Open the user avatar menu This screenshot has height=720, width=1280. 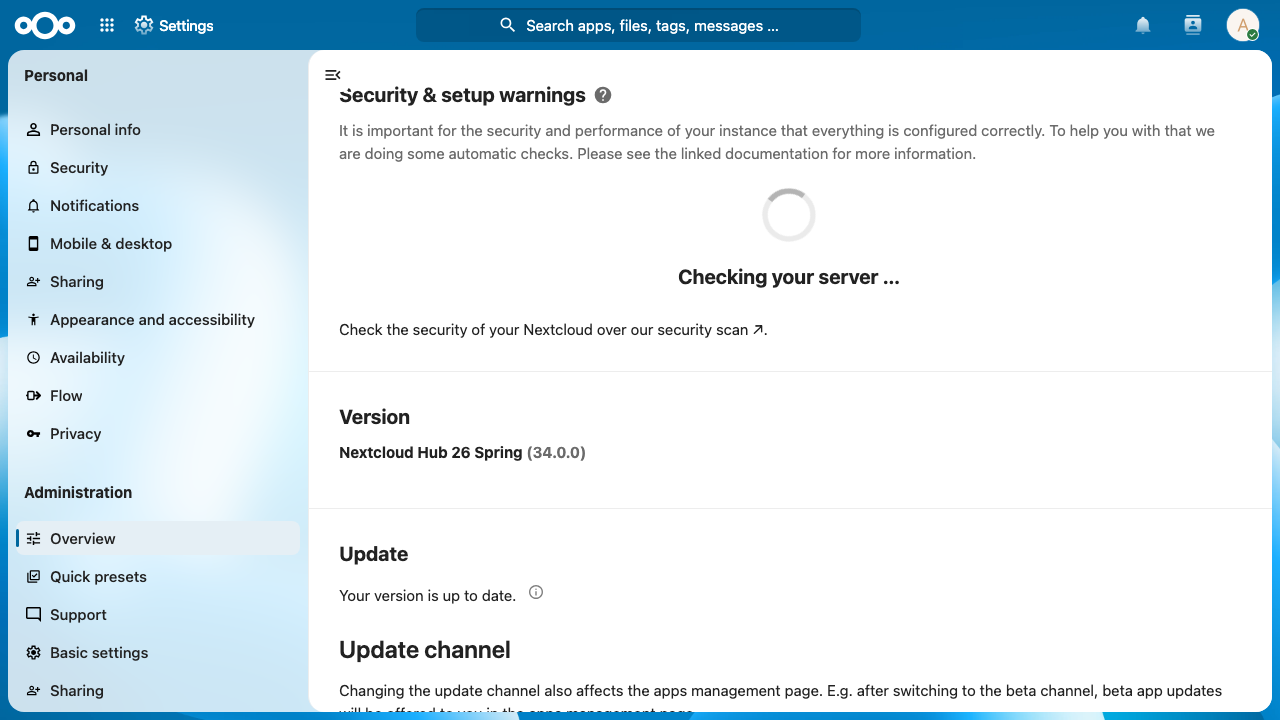pos(1243,26)
